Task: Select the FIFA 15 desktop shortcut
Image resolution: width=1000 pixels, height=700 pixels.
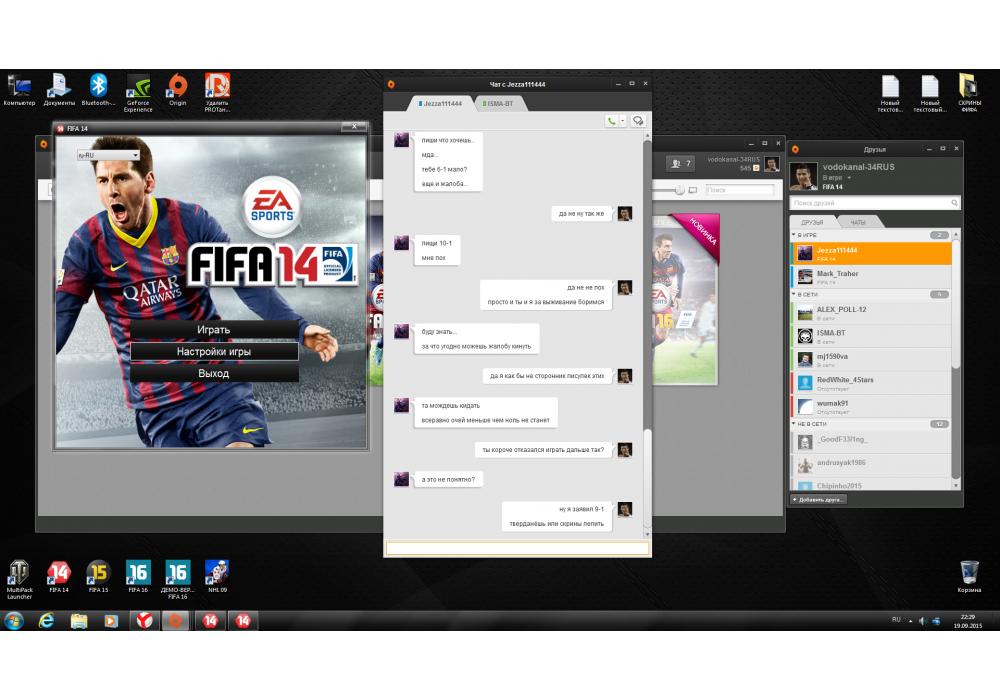Action: point(98,576)
